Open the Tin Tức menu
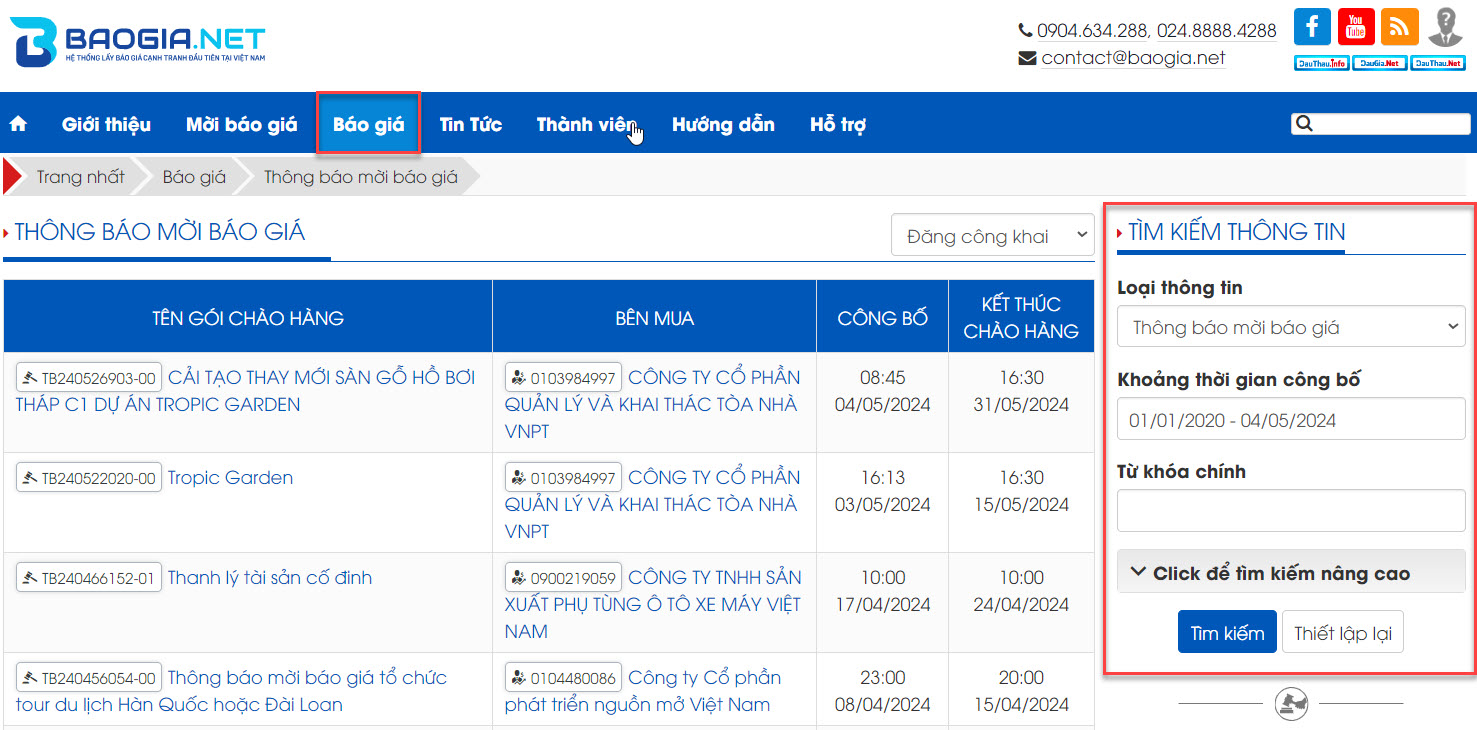 tap(470, 124)
